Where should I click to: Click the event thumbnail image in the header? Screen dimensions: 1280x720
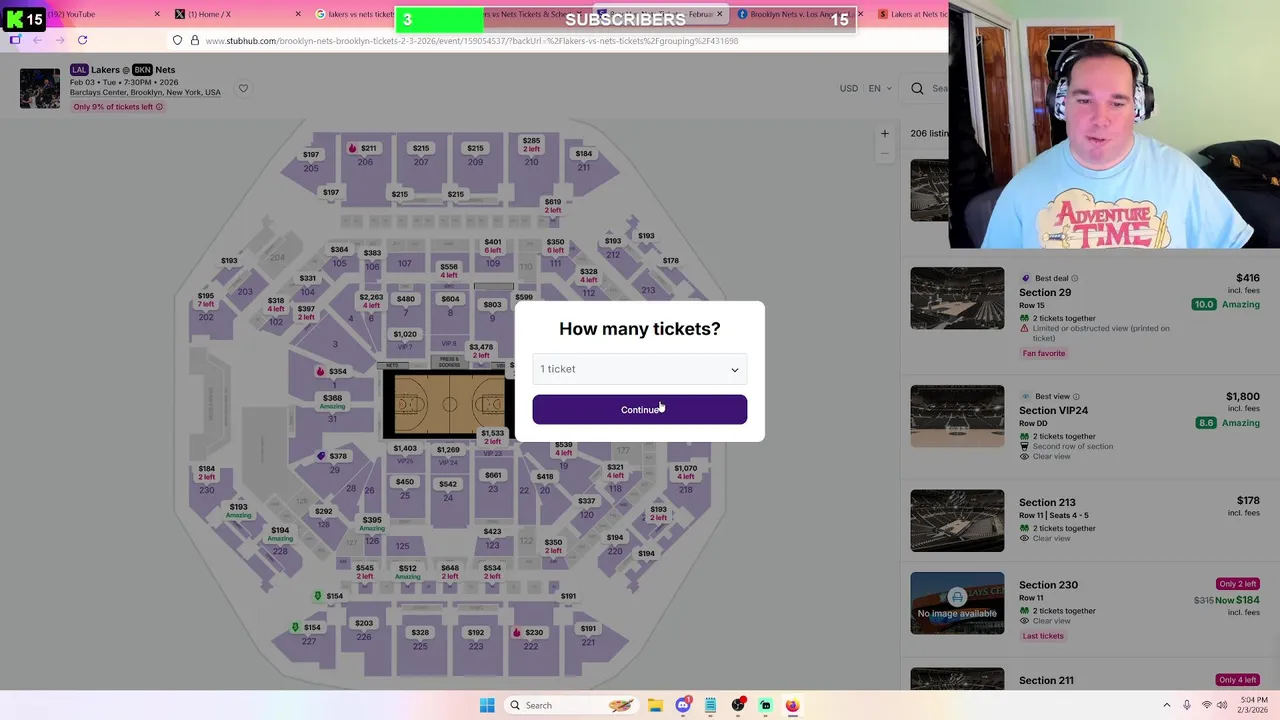[40, 88]
